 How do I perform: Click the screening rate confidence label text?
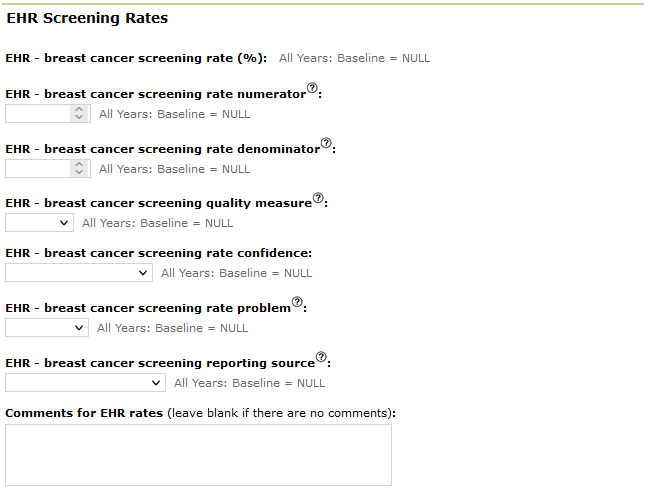158,254
